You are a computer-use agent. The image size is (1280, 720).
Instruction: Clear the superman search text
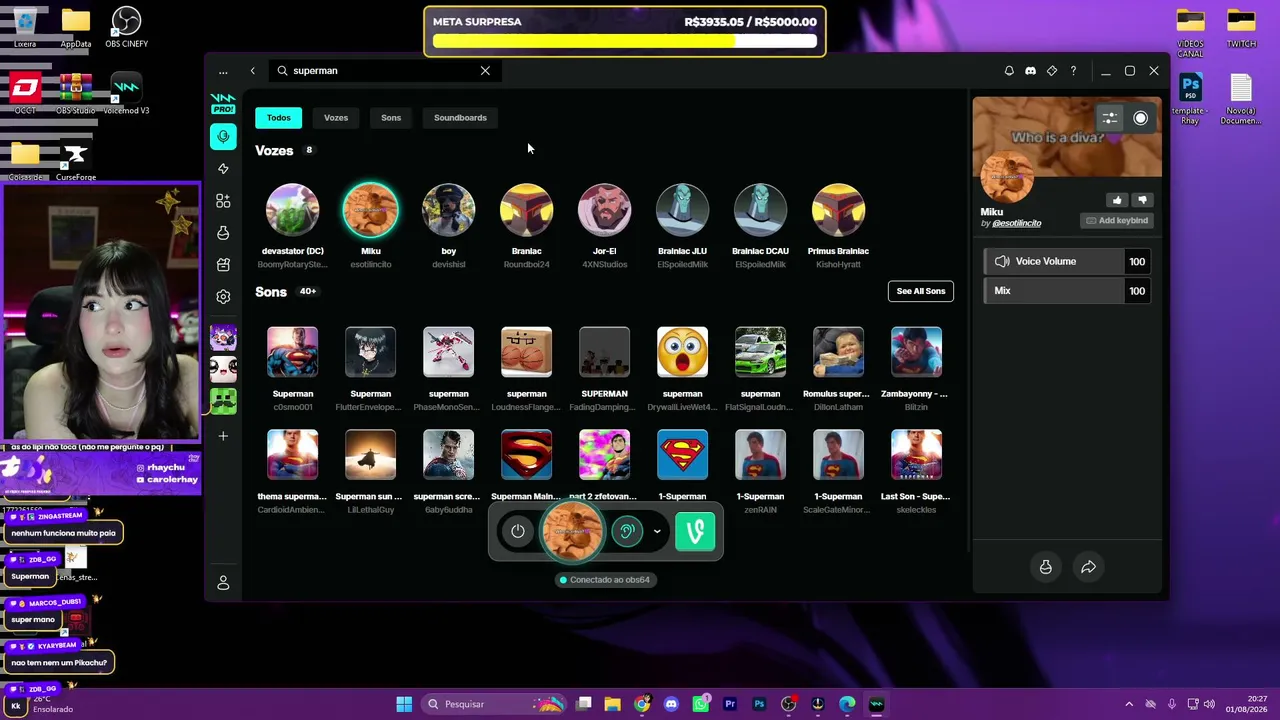tap(485, 71)
